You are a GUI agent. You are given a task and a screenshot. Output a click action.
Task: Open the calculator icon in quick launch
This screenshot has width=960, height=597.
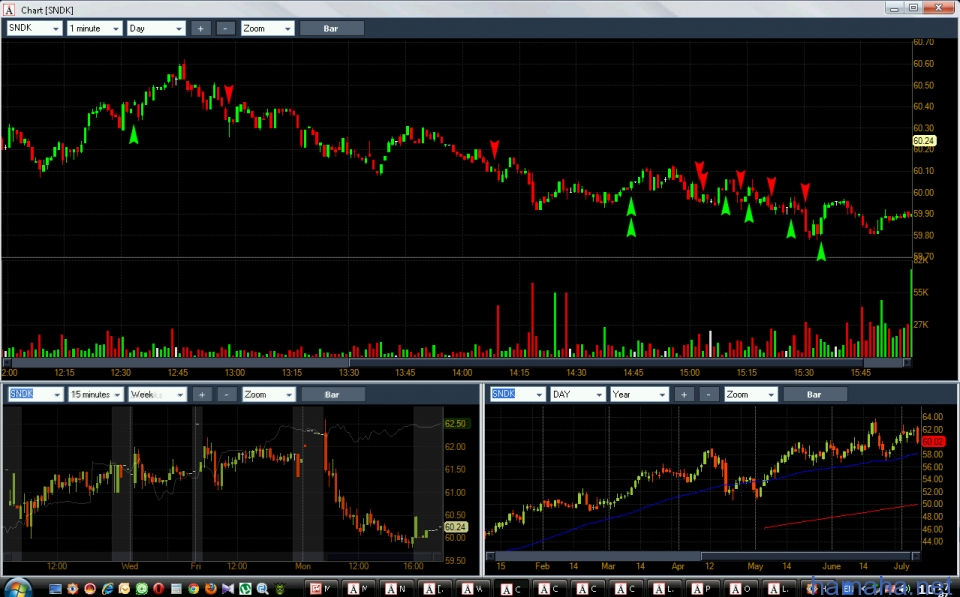click(176, 589)
